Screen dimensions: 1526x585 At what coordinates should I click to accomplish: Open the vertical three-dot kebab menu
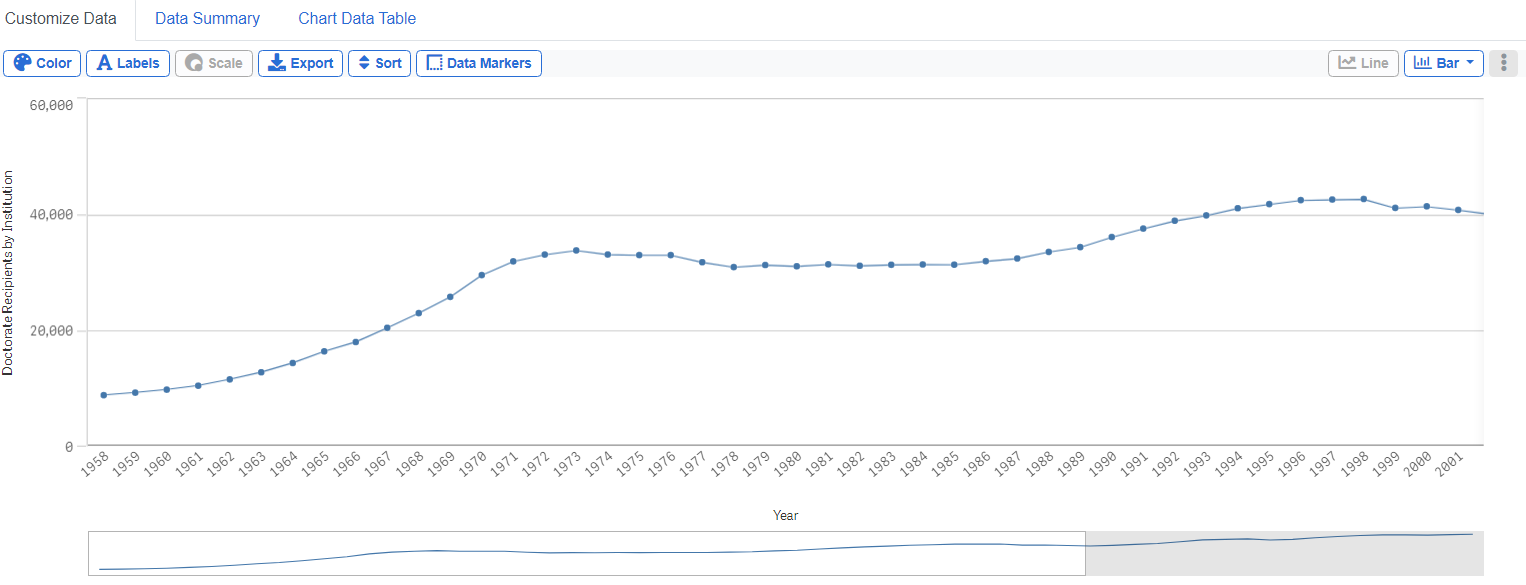tap(1503, 62)
